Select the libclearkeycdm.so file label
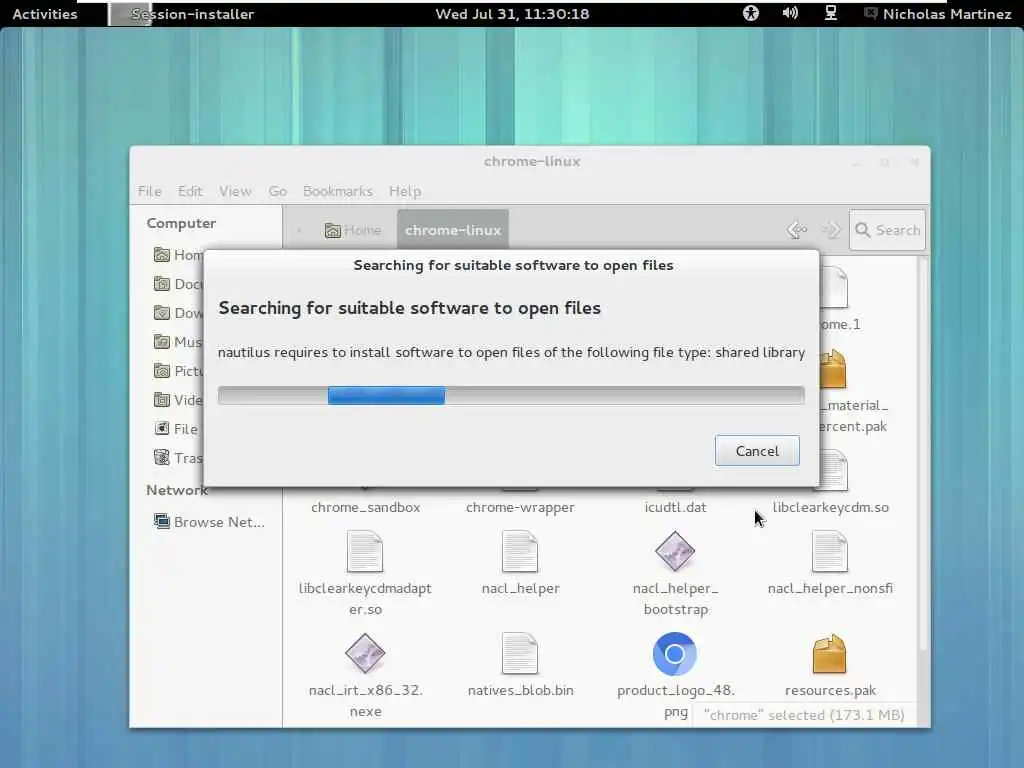 coord(830,507)
